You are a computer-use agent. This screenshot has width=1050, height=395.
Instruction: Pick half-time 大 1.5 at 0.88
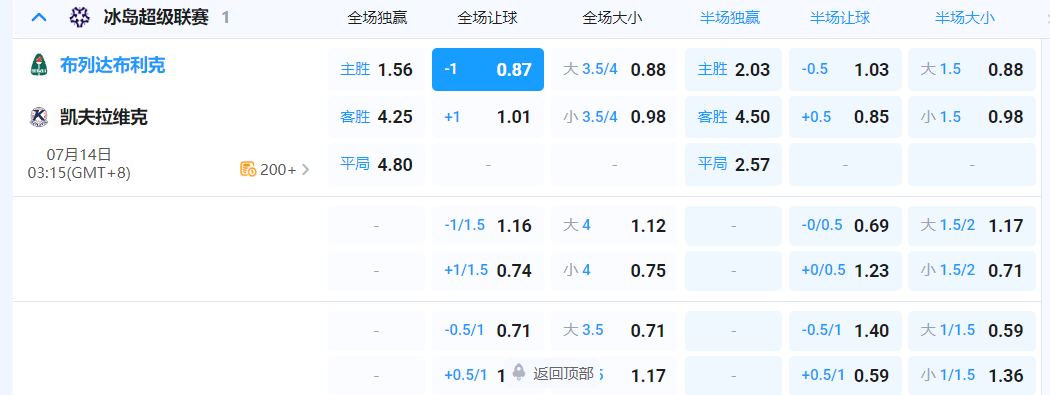click(972, 70)
